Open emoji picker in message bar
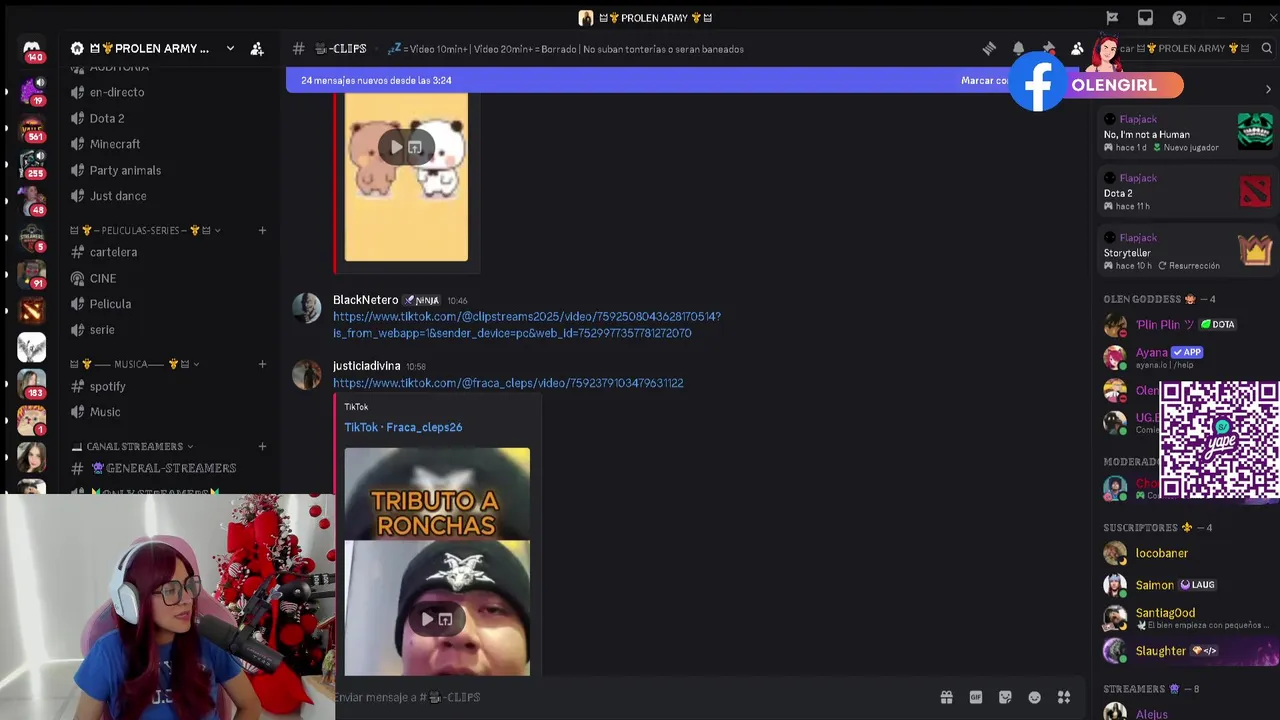Viewport: 1280px width, 720px height. [x=1035, y=697]
